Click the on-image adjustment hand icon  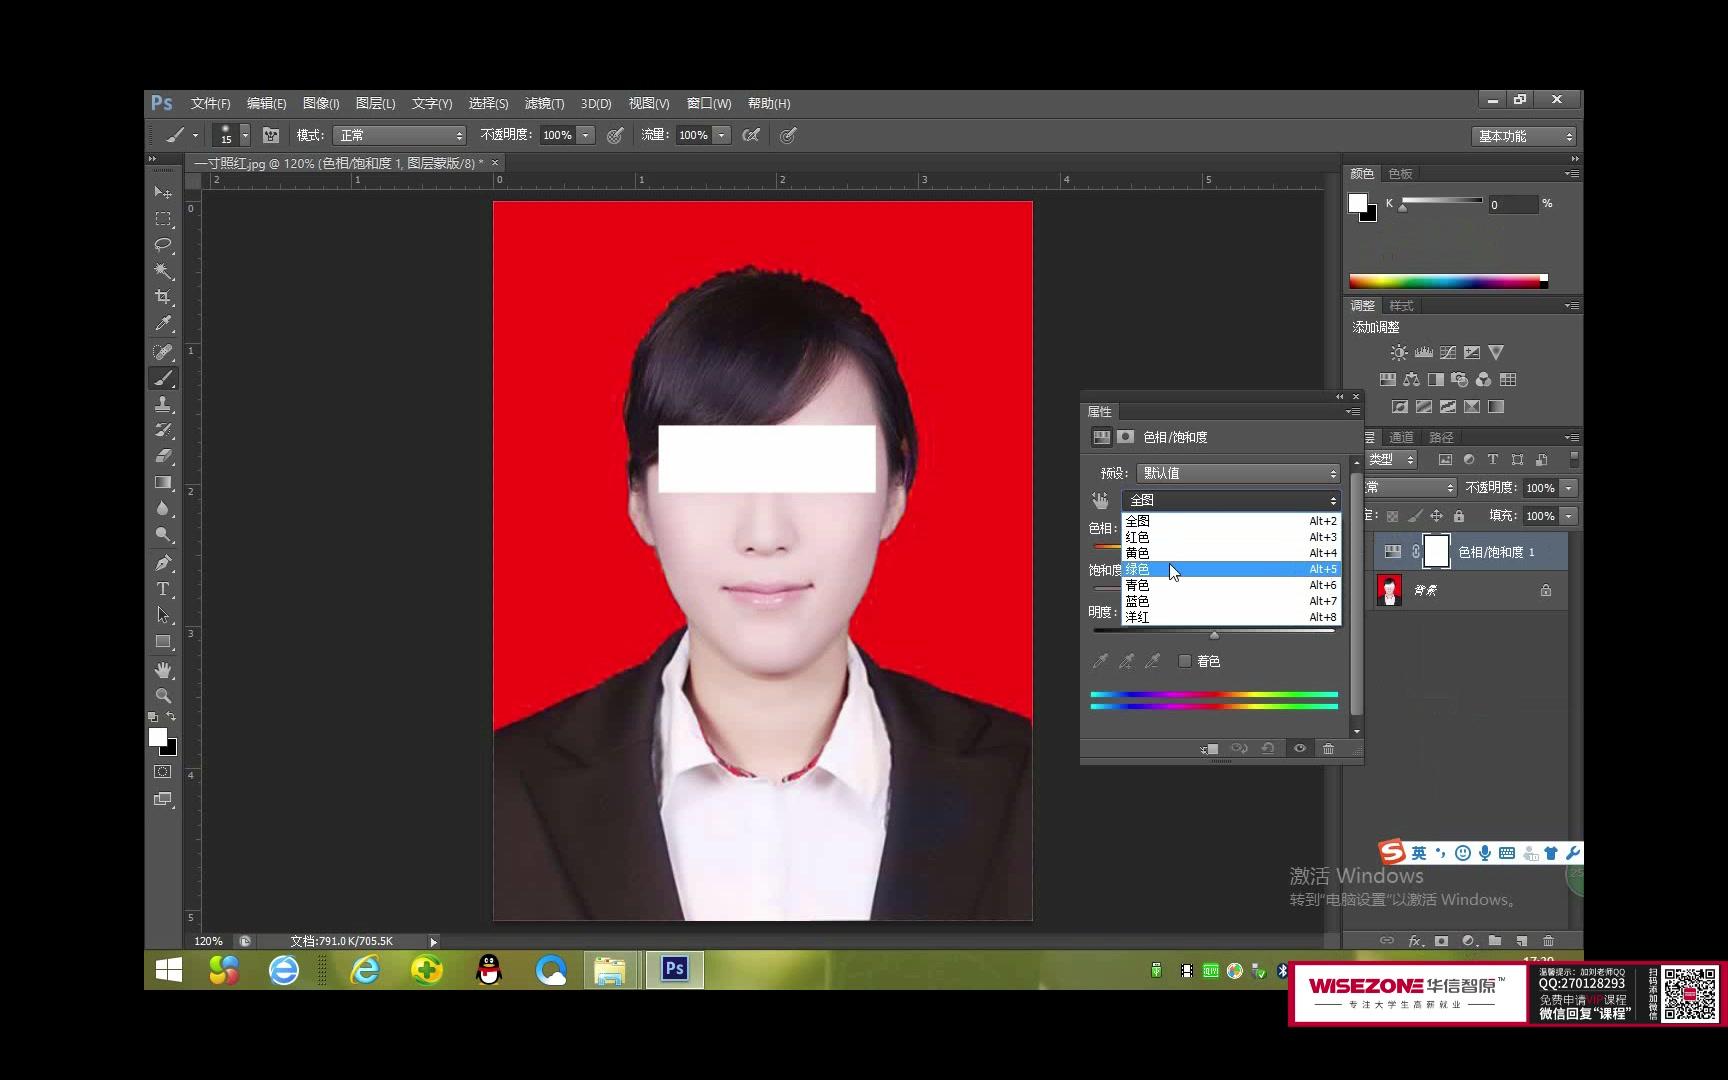coord(1100,500)
